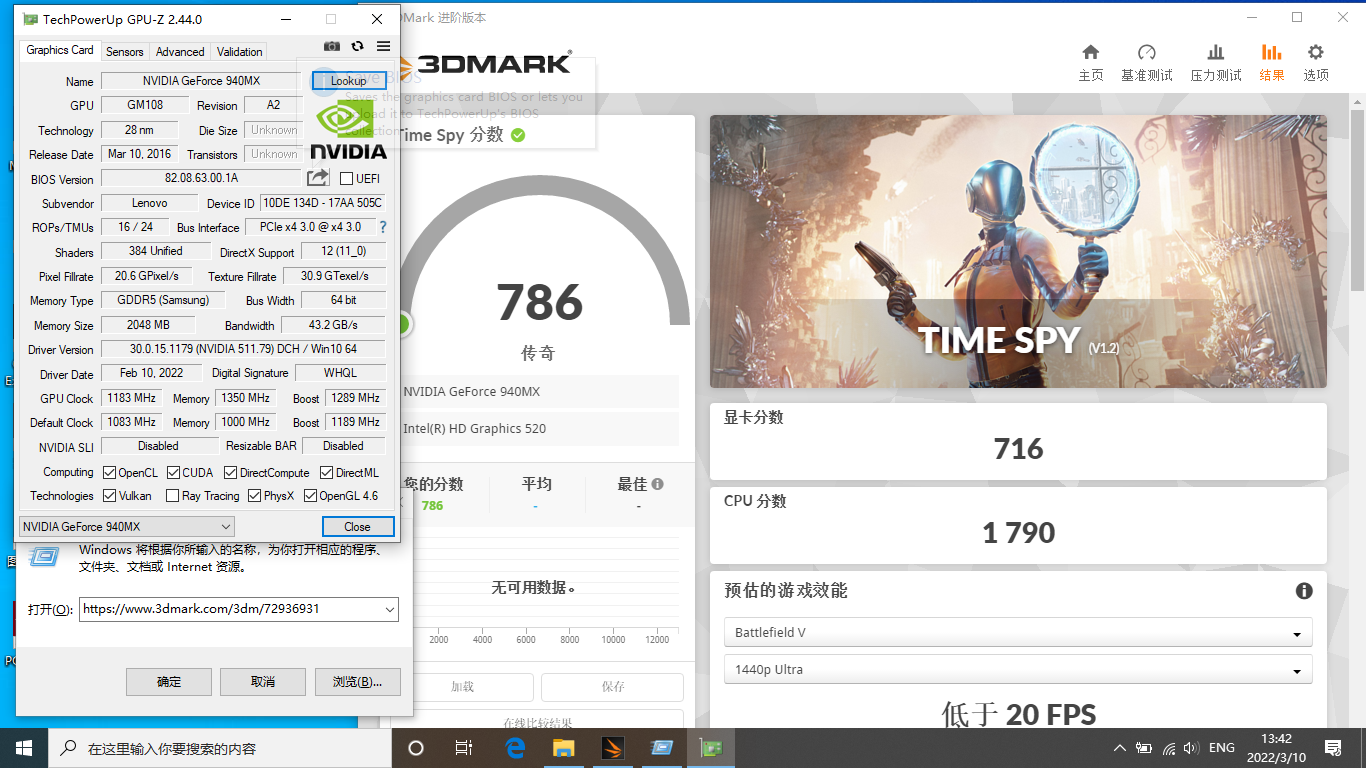Screen dimensions: 1366x768
Task: Click info icon next to 最佳
Action: pos(657,484)
